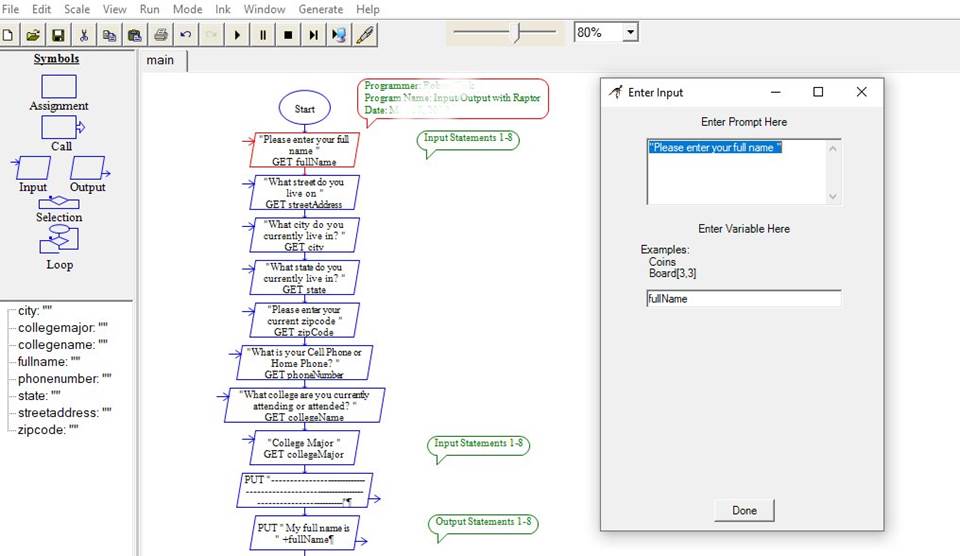Open the Ink menu
Screen dimensions: 960x556
[223, 9]
